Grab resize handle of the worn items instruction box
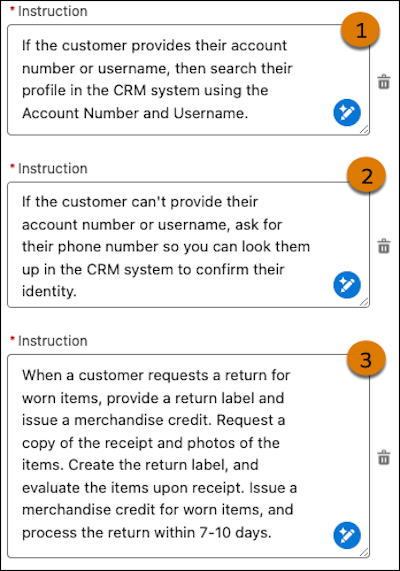The image size is (400, 571). click(364, 552)
